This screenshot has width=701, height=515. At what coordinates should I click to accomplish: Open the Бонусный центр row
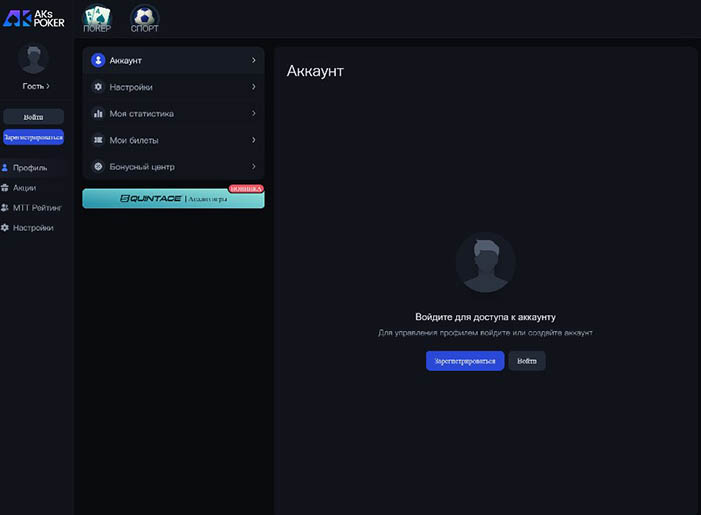[x=173, y=166]
